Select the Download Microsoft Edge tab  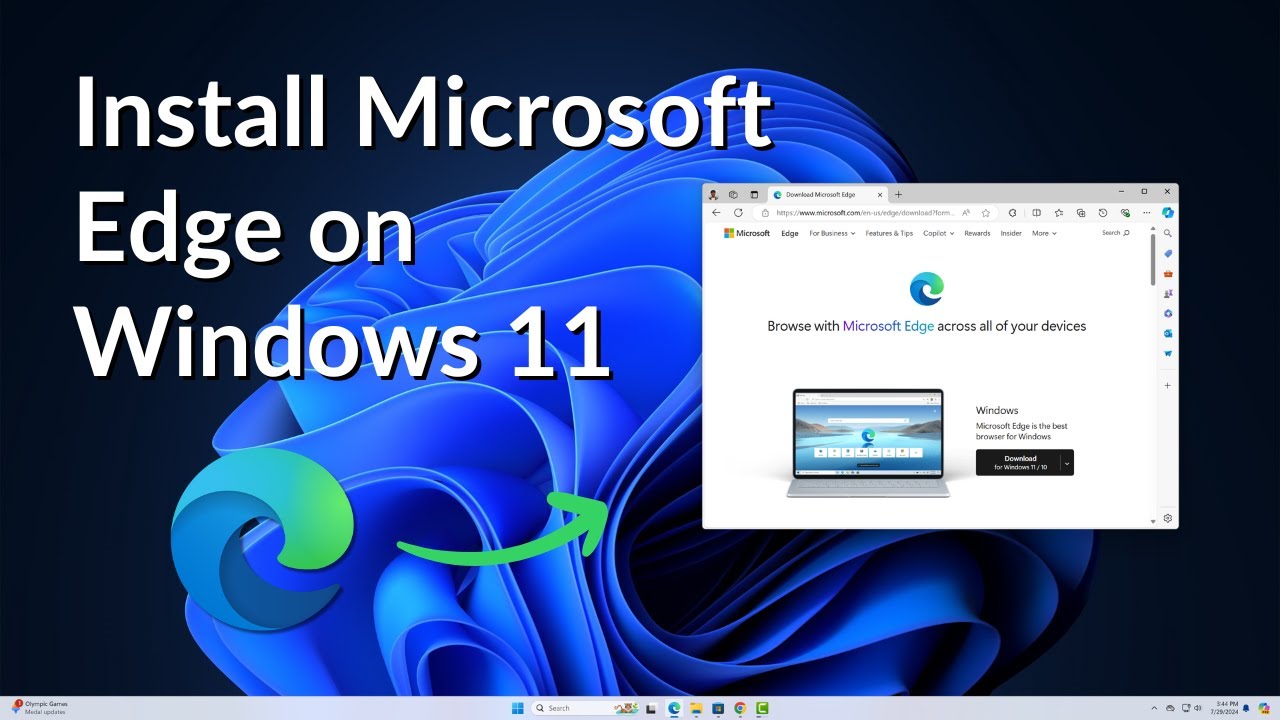click(x=828, y=195)
